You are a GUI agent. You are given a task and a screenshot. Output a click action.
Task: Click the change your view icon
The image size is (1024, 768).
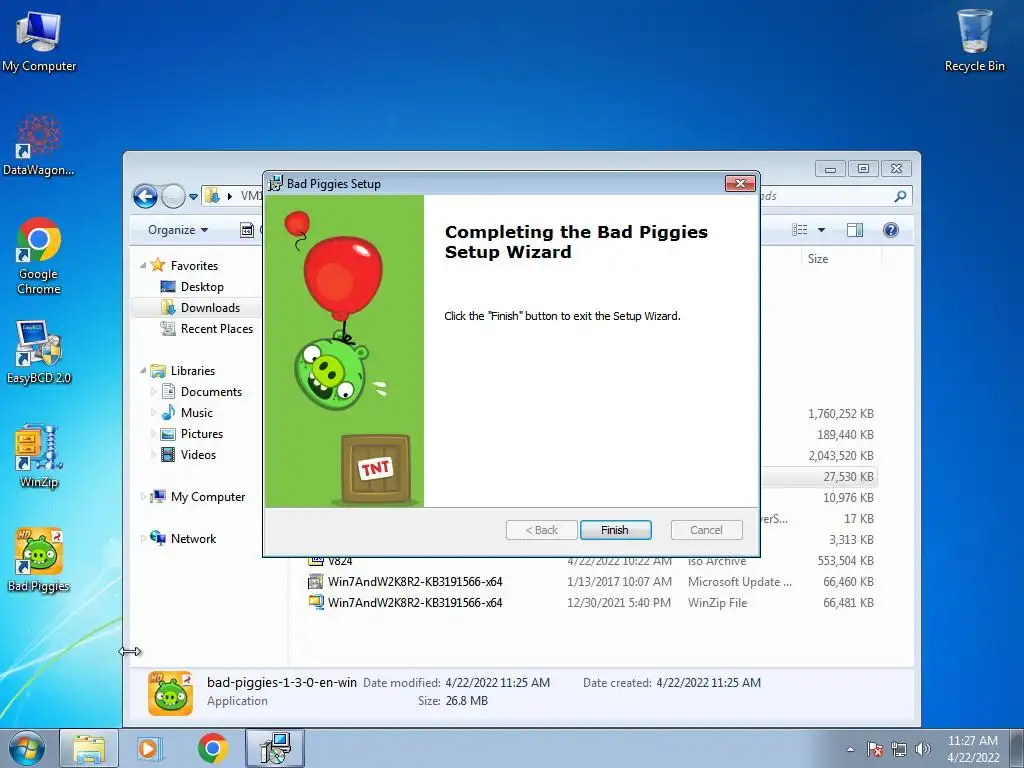[800, 230]
